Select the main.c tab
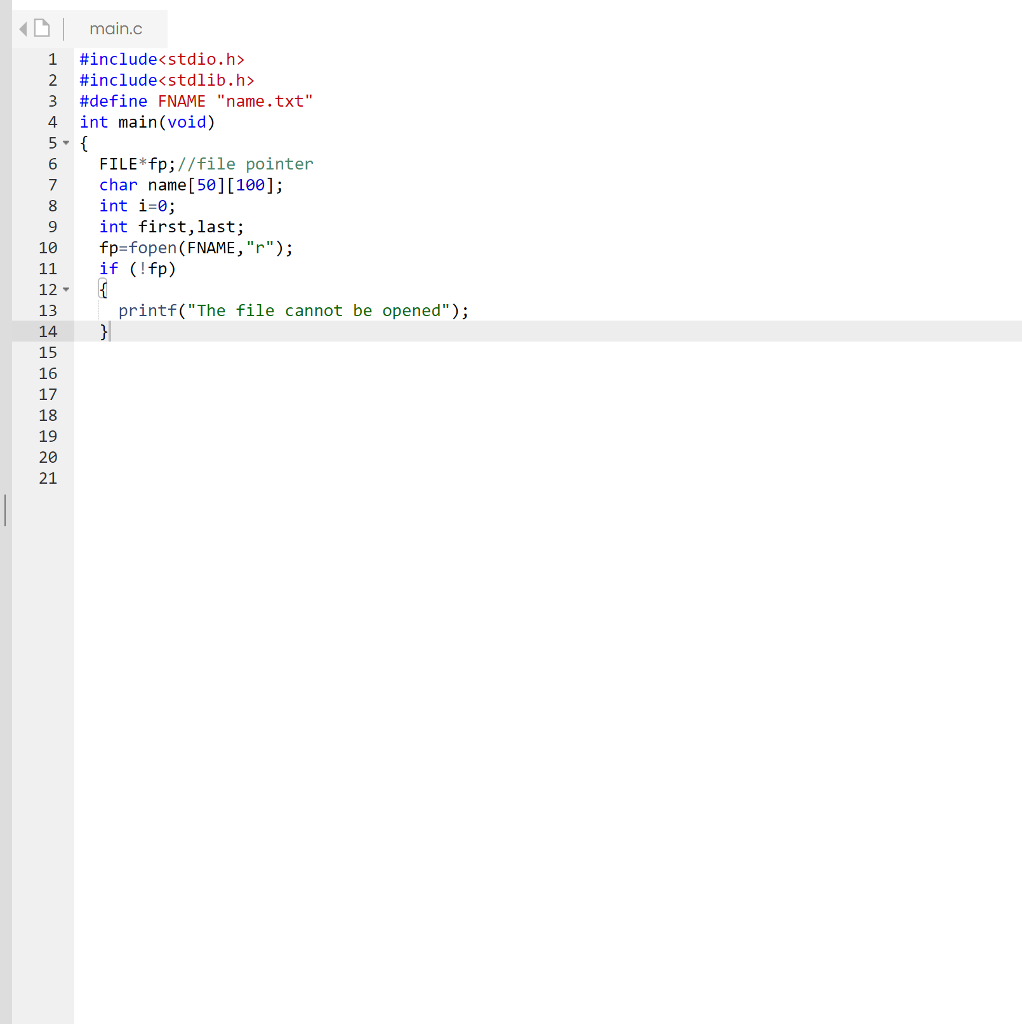This screenshot has height=1024, width=1022. [116, 28]
